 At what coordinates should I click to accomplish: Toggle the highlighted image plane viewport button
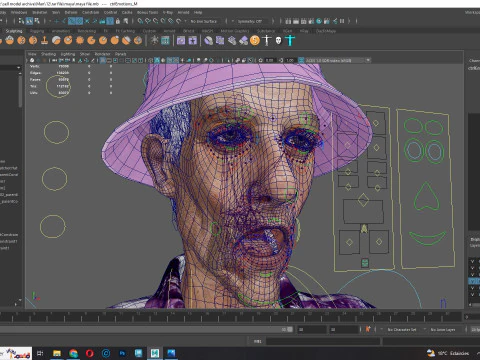(103, 60)
